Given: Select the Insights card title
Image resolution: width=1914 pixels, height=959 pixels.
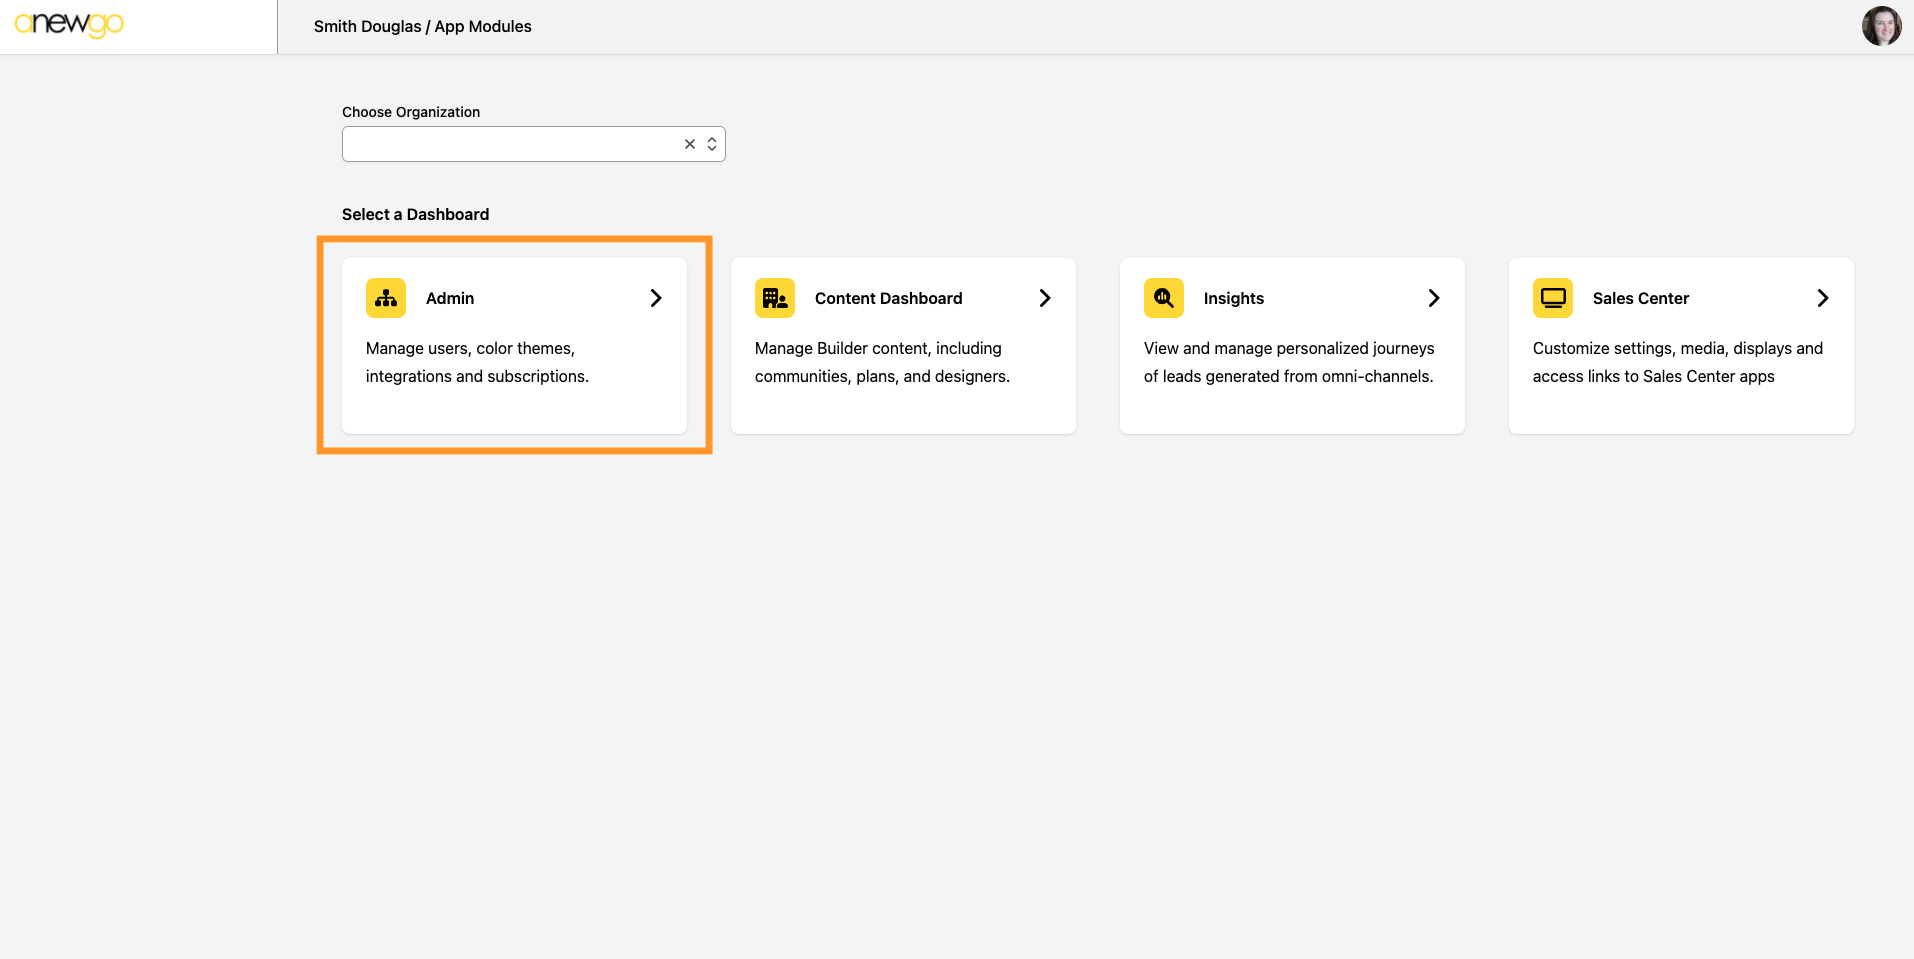Looking at the screenshot, I should pyautogui.click(x=1233, y=298).
